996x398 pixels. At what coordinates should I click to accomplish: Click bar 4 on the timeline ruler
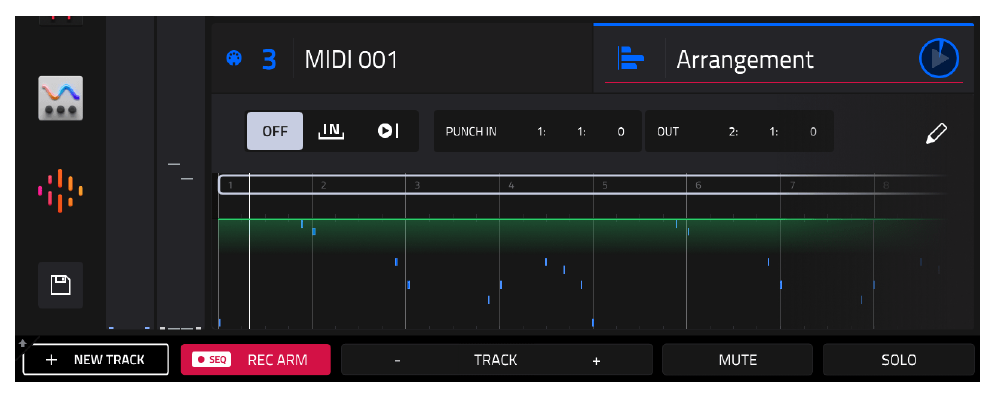(511, 185)
